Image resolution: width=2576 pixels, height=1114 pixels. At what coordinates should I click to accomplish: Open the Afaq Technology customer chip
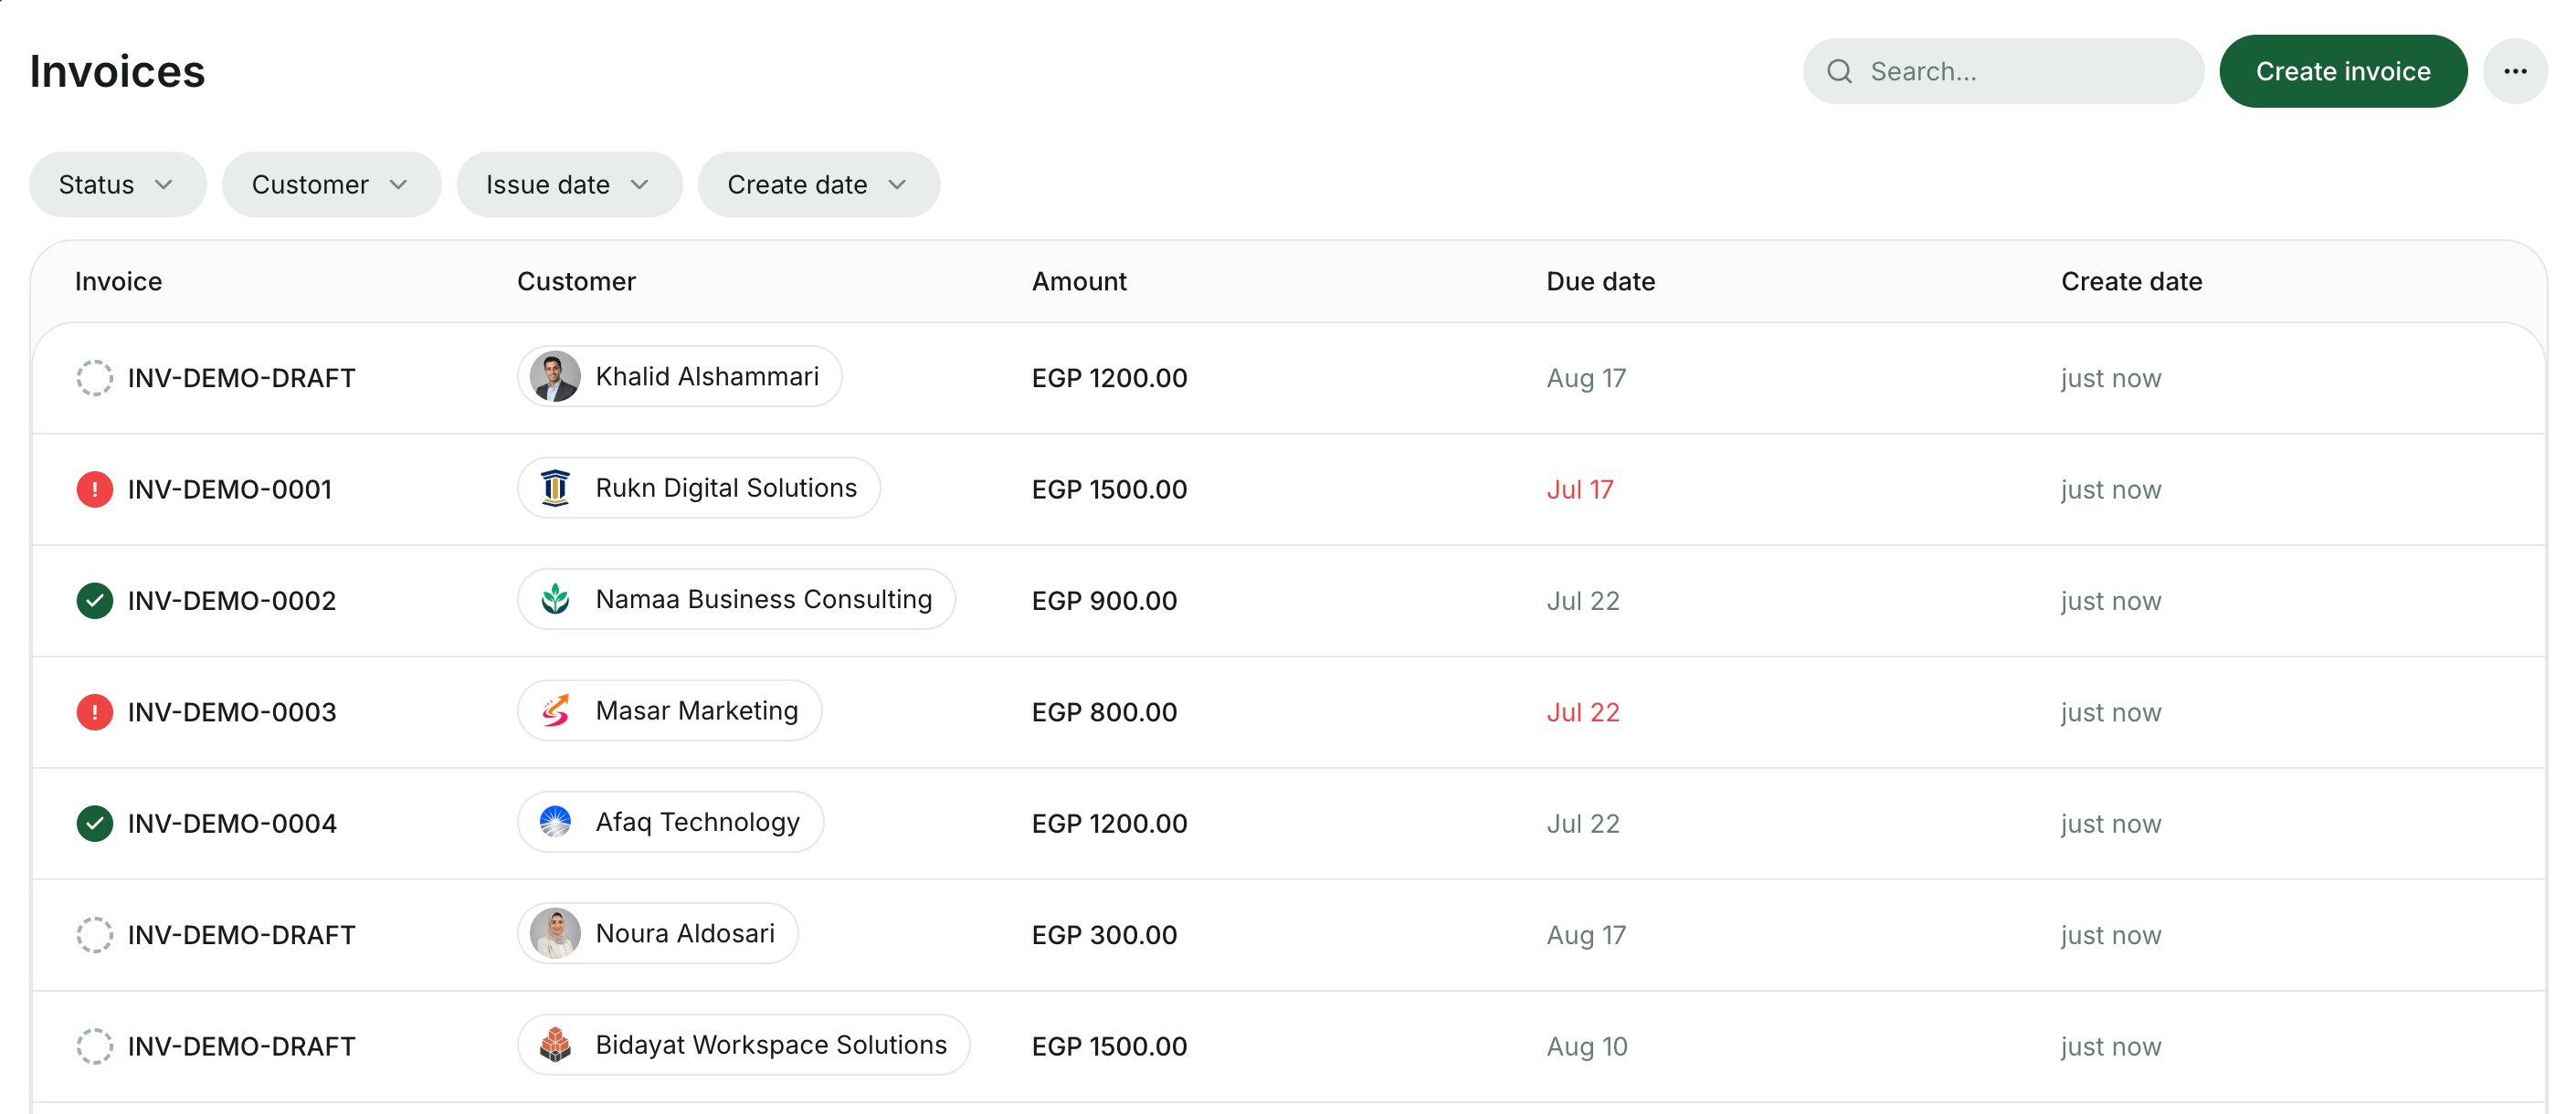pos(670,822)
